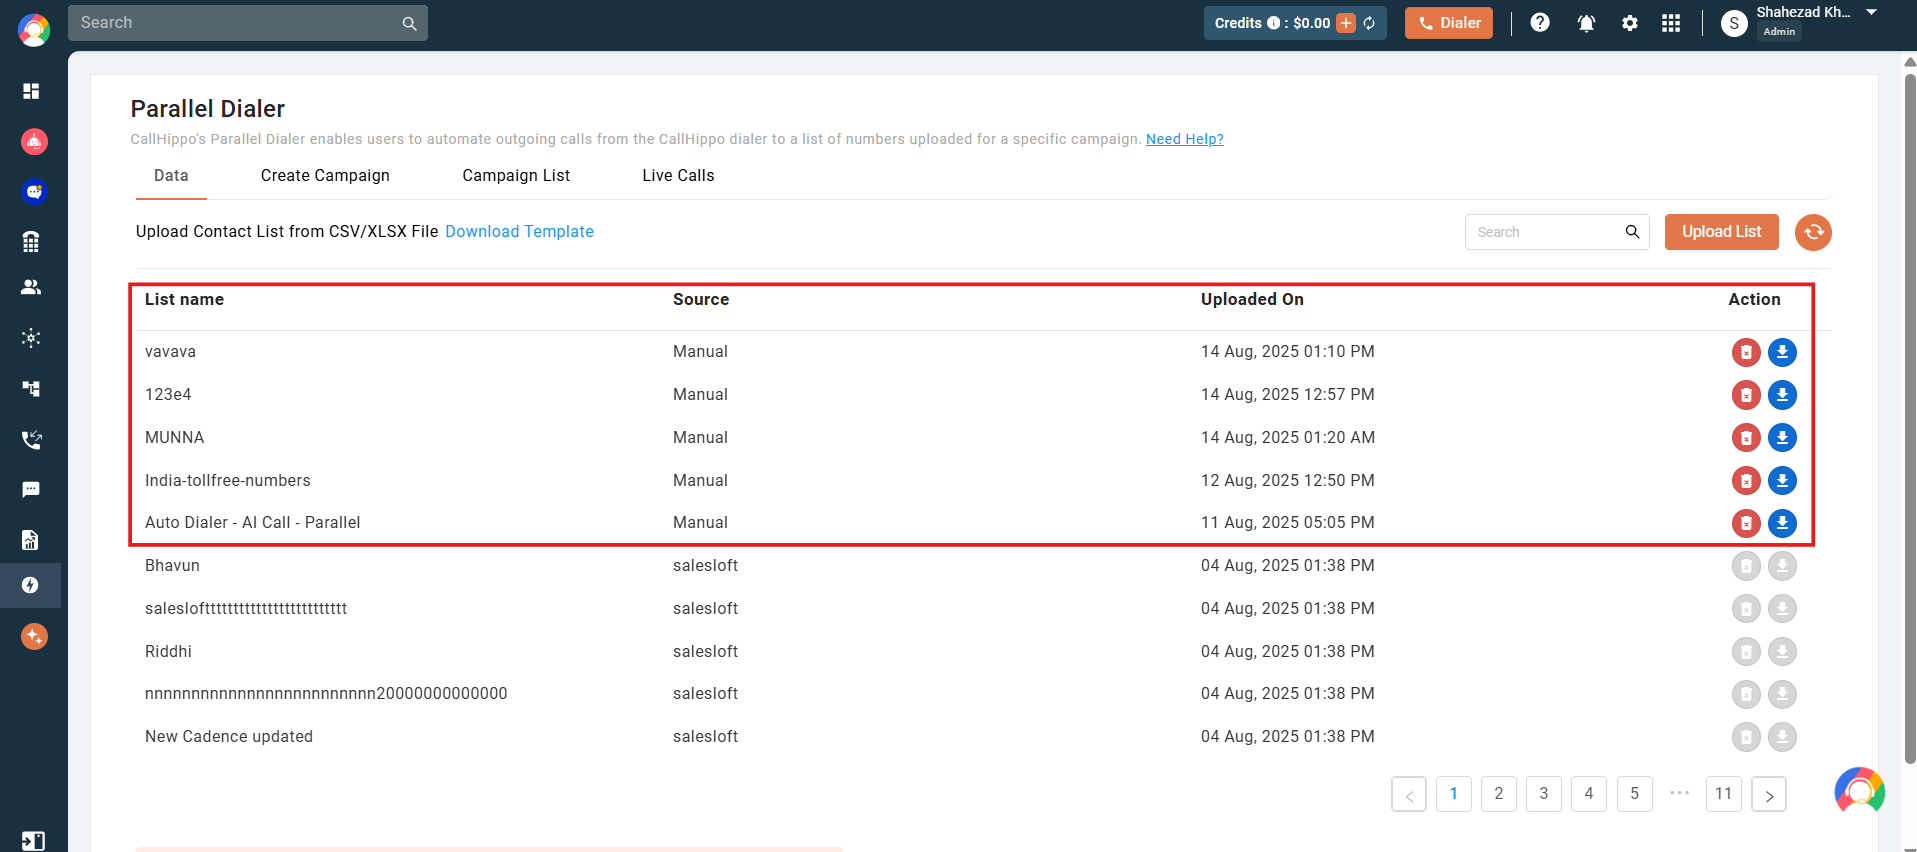Go to page 4 of the list
The width and height of the screenshot is (1917, 852).
tap(1589, 794)
